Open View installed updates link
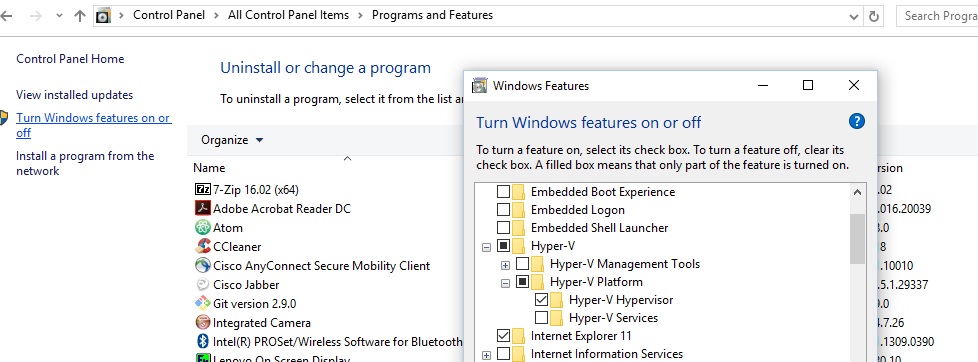The height and width of the screenshot is (362, 978). (74, 95)
